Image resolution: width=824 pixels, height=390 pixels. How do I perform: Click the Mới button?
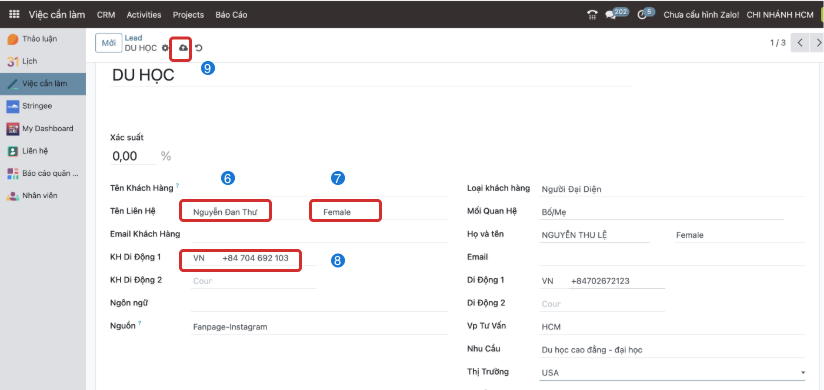coord(109,43)
